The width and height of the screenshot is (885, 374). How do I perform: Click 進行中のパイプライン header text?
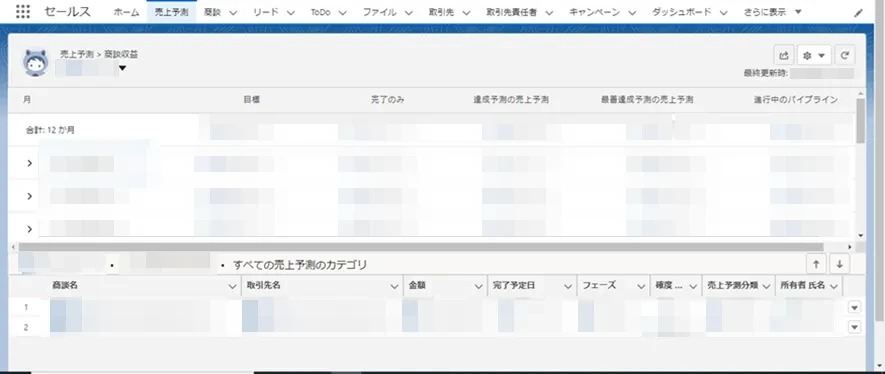796,100
